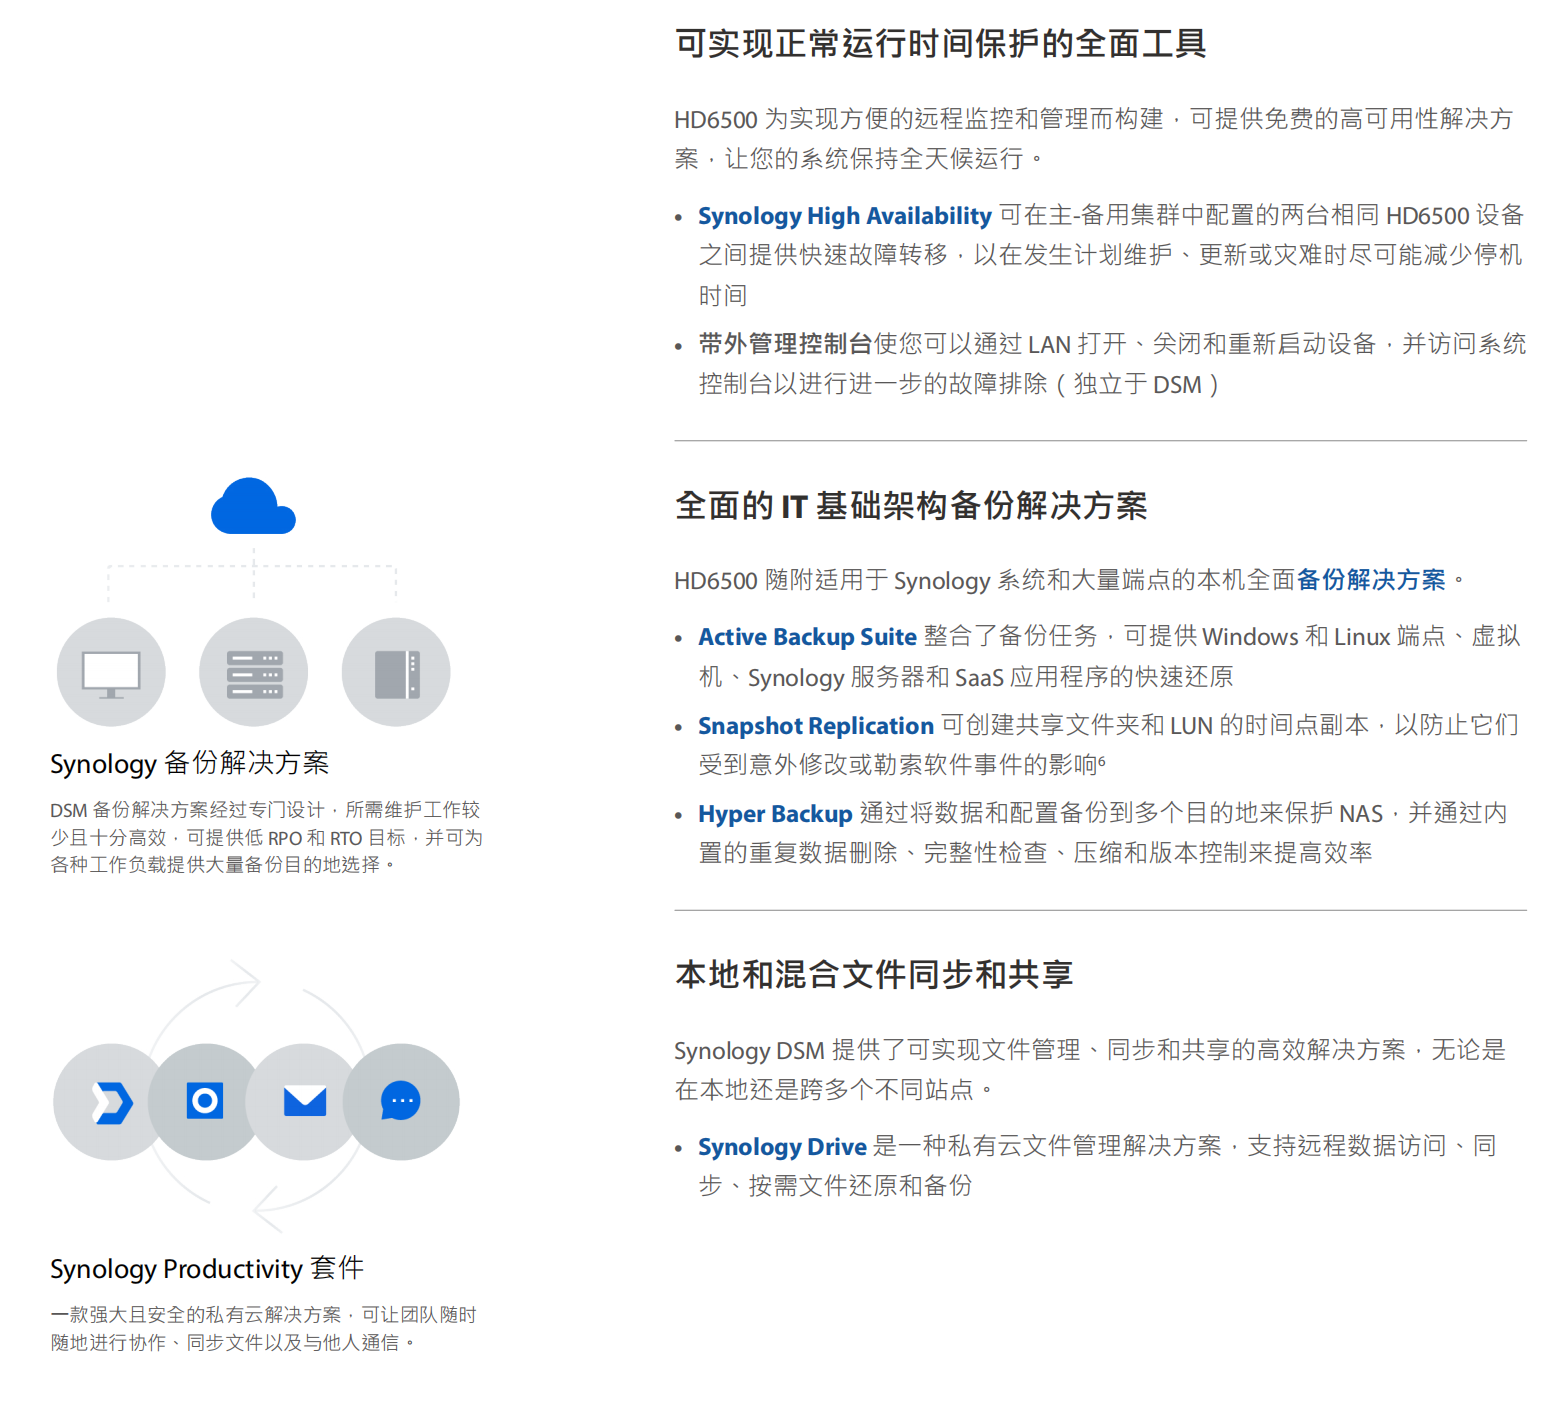1568x1403 pixels.
Task: Click the Synology Calendar square icon
Action: click(x=205, y=1102)
